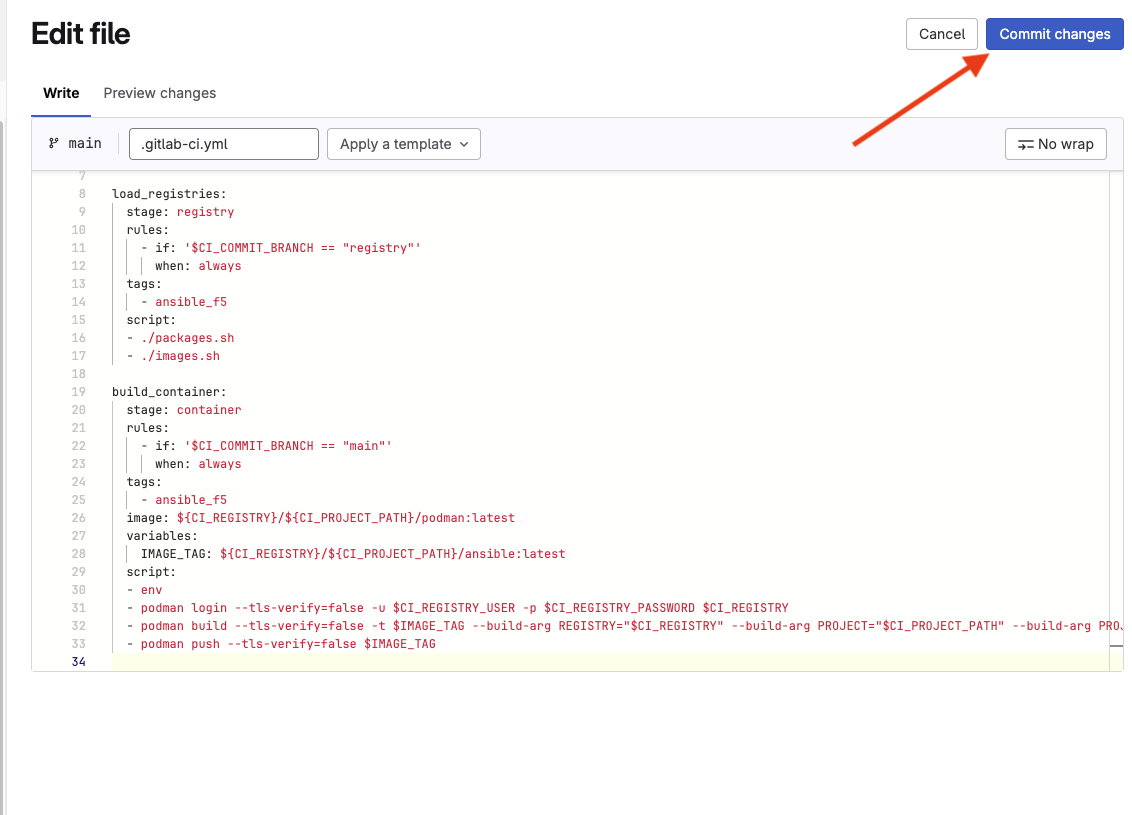1132x815 pixels.
Task: Click the ./images.sh script line
Action: click(173, 356)
